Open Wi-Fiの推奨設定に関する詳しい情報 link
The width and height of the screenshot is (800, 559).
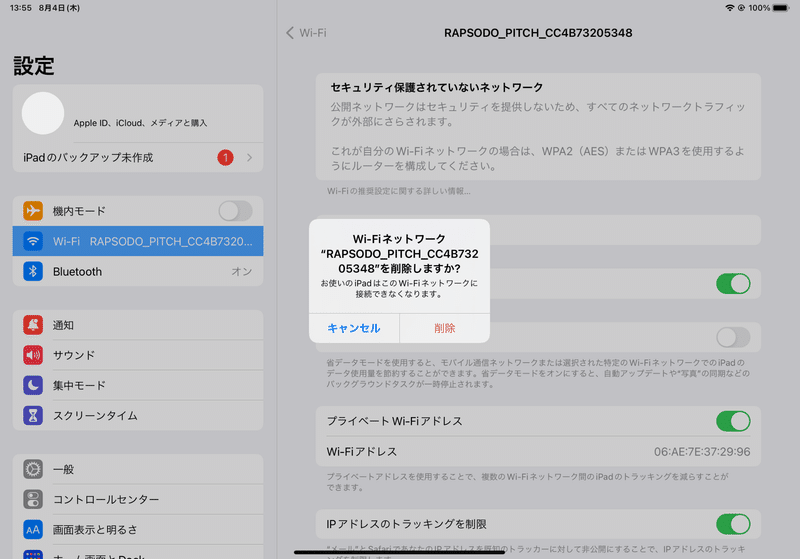point(399,191)
